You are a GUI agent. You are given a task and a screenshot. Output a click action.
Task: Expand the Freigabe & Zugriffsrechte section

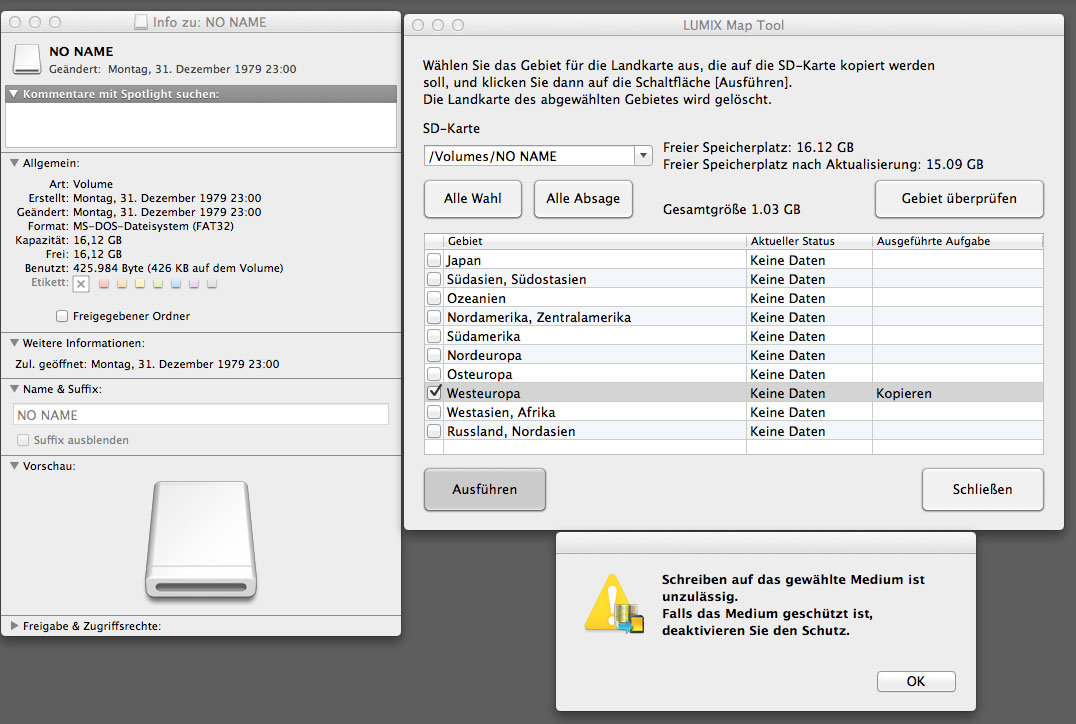coord(12,626)
